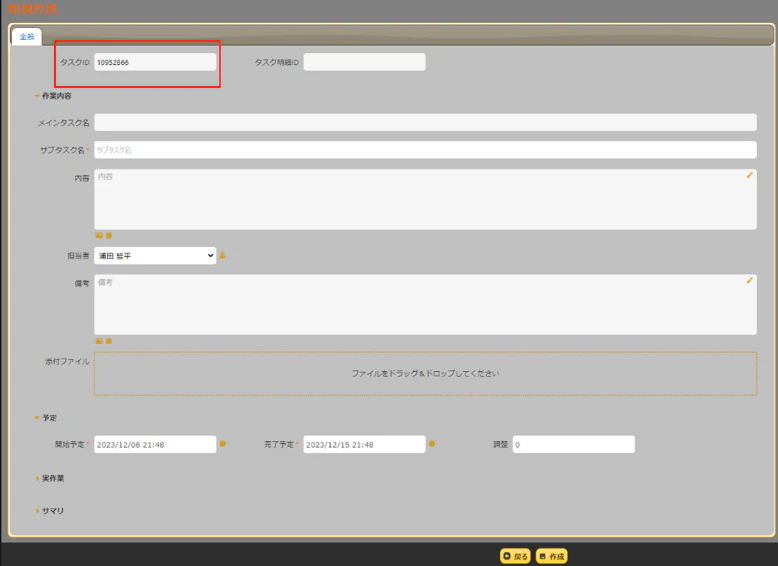This screenshot has width=778, height=566.
Task: Click the 調整 field showing 0
Action: coord(574,444)
